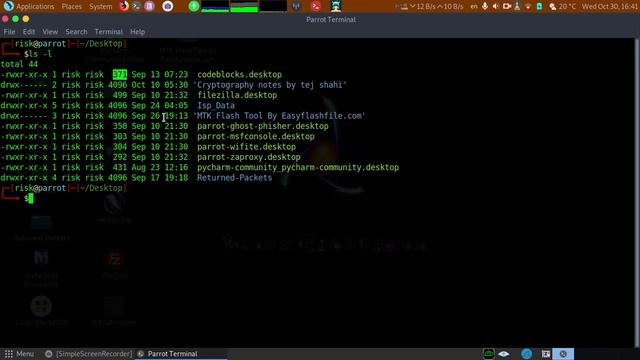Click the terminal cursor at the new prompt
The image size is (640, 360).
click(31, 198)
